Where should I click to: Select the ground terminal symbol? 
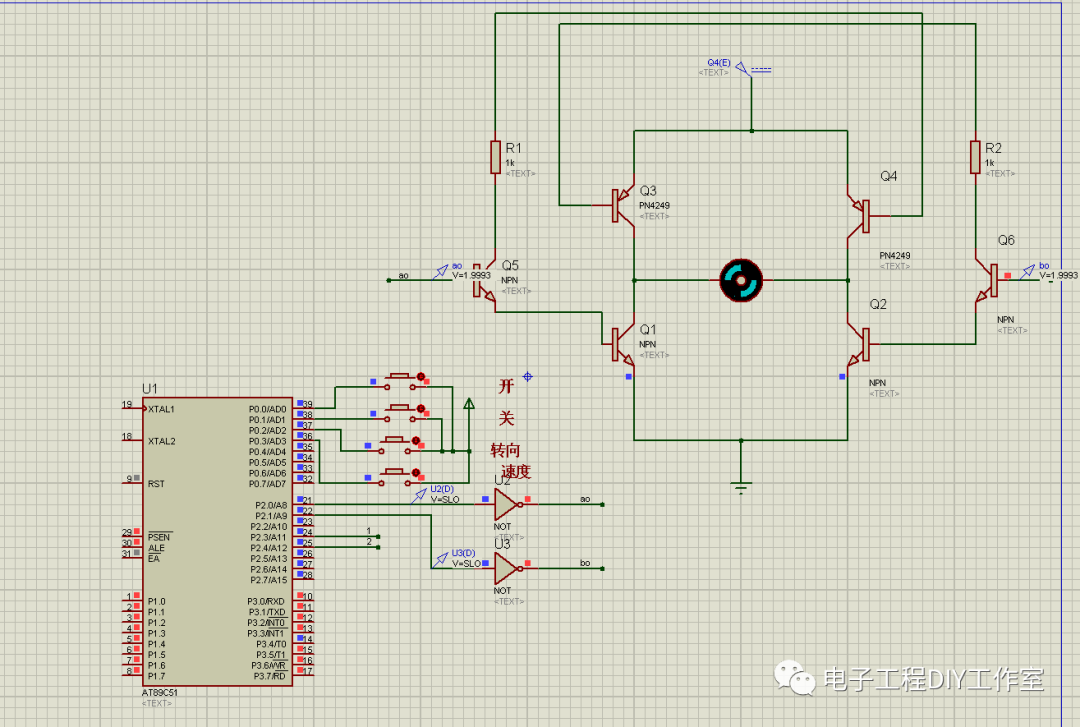coord(740,487)
